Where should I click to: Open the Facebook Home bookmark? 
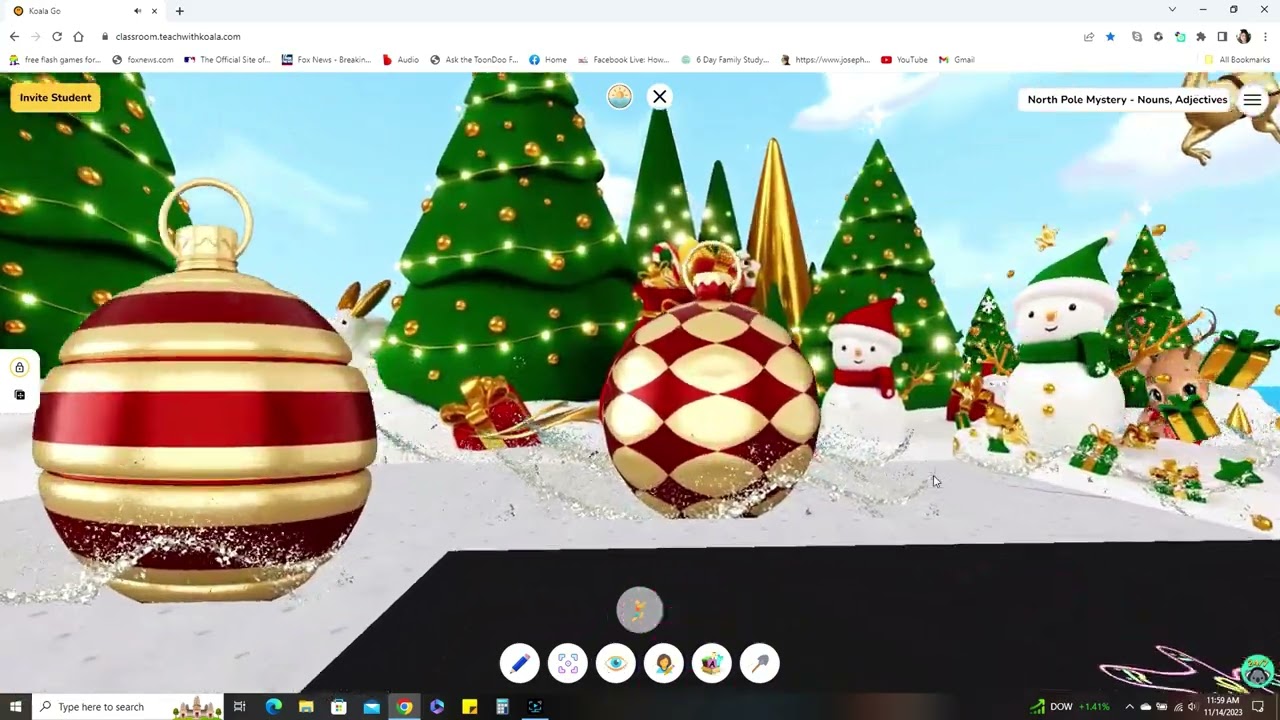coord(548,60)
